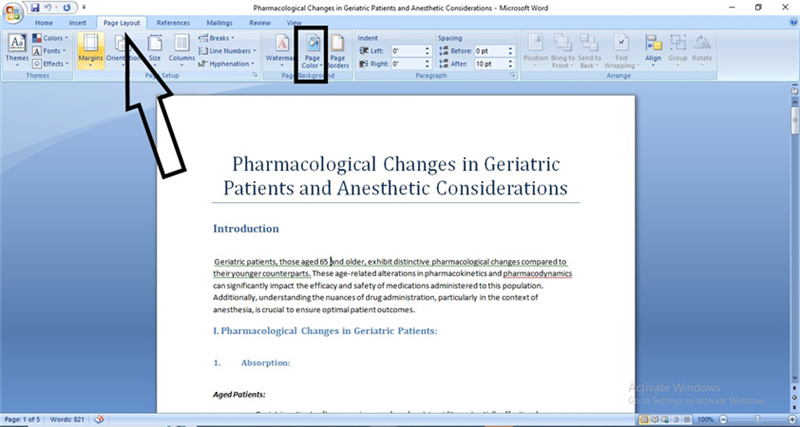Screen dimensions: 800x427
Task: Click the Indent Left stepper arrows
Action: [428, 51]
